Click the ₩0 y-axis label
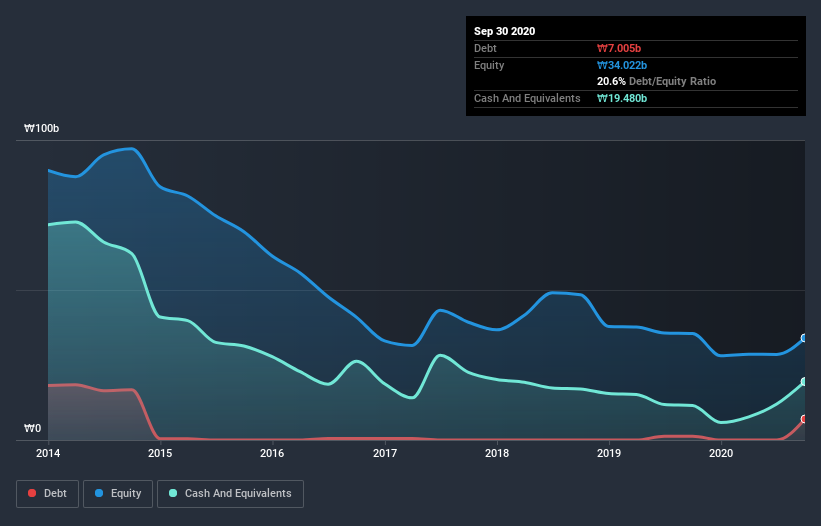The image size is (821, 526). click(32, 428)
